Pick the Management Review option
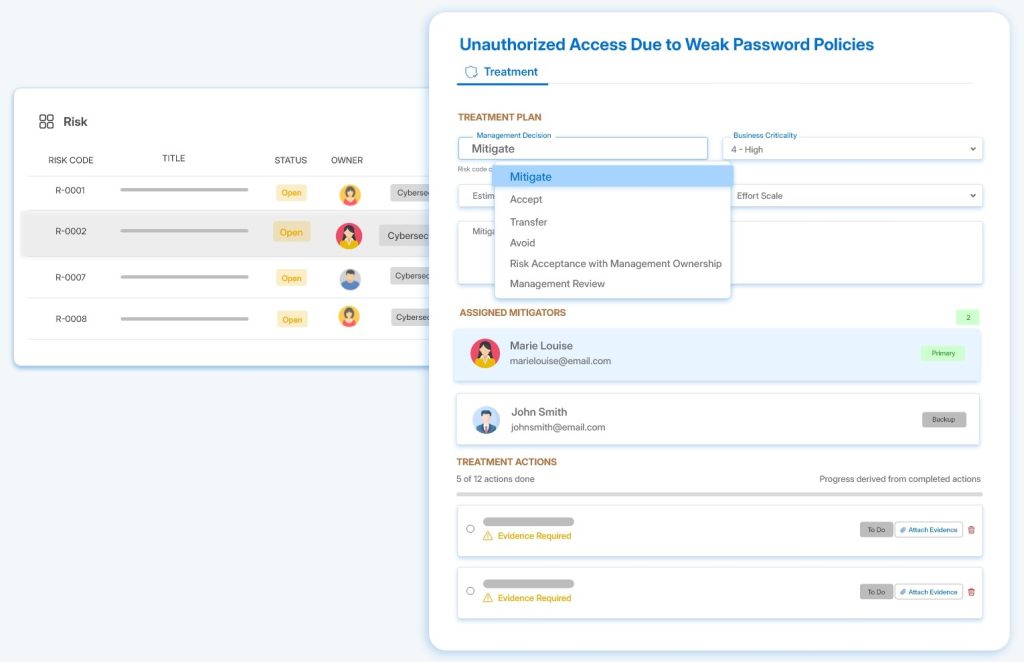1024x662 pixels. click(557, 284)
